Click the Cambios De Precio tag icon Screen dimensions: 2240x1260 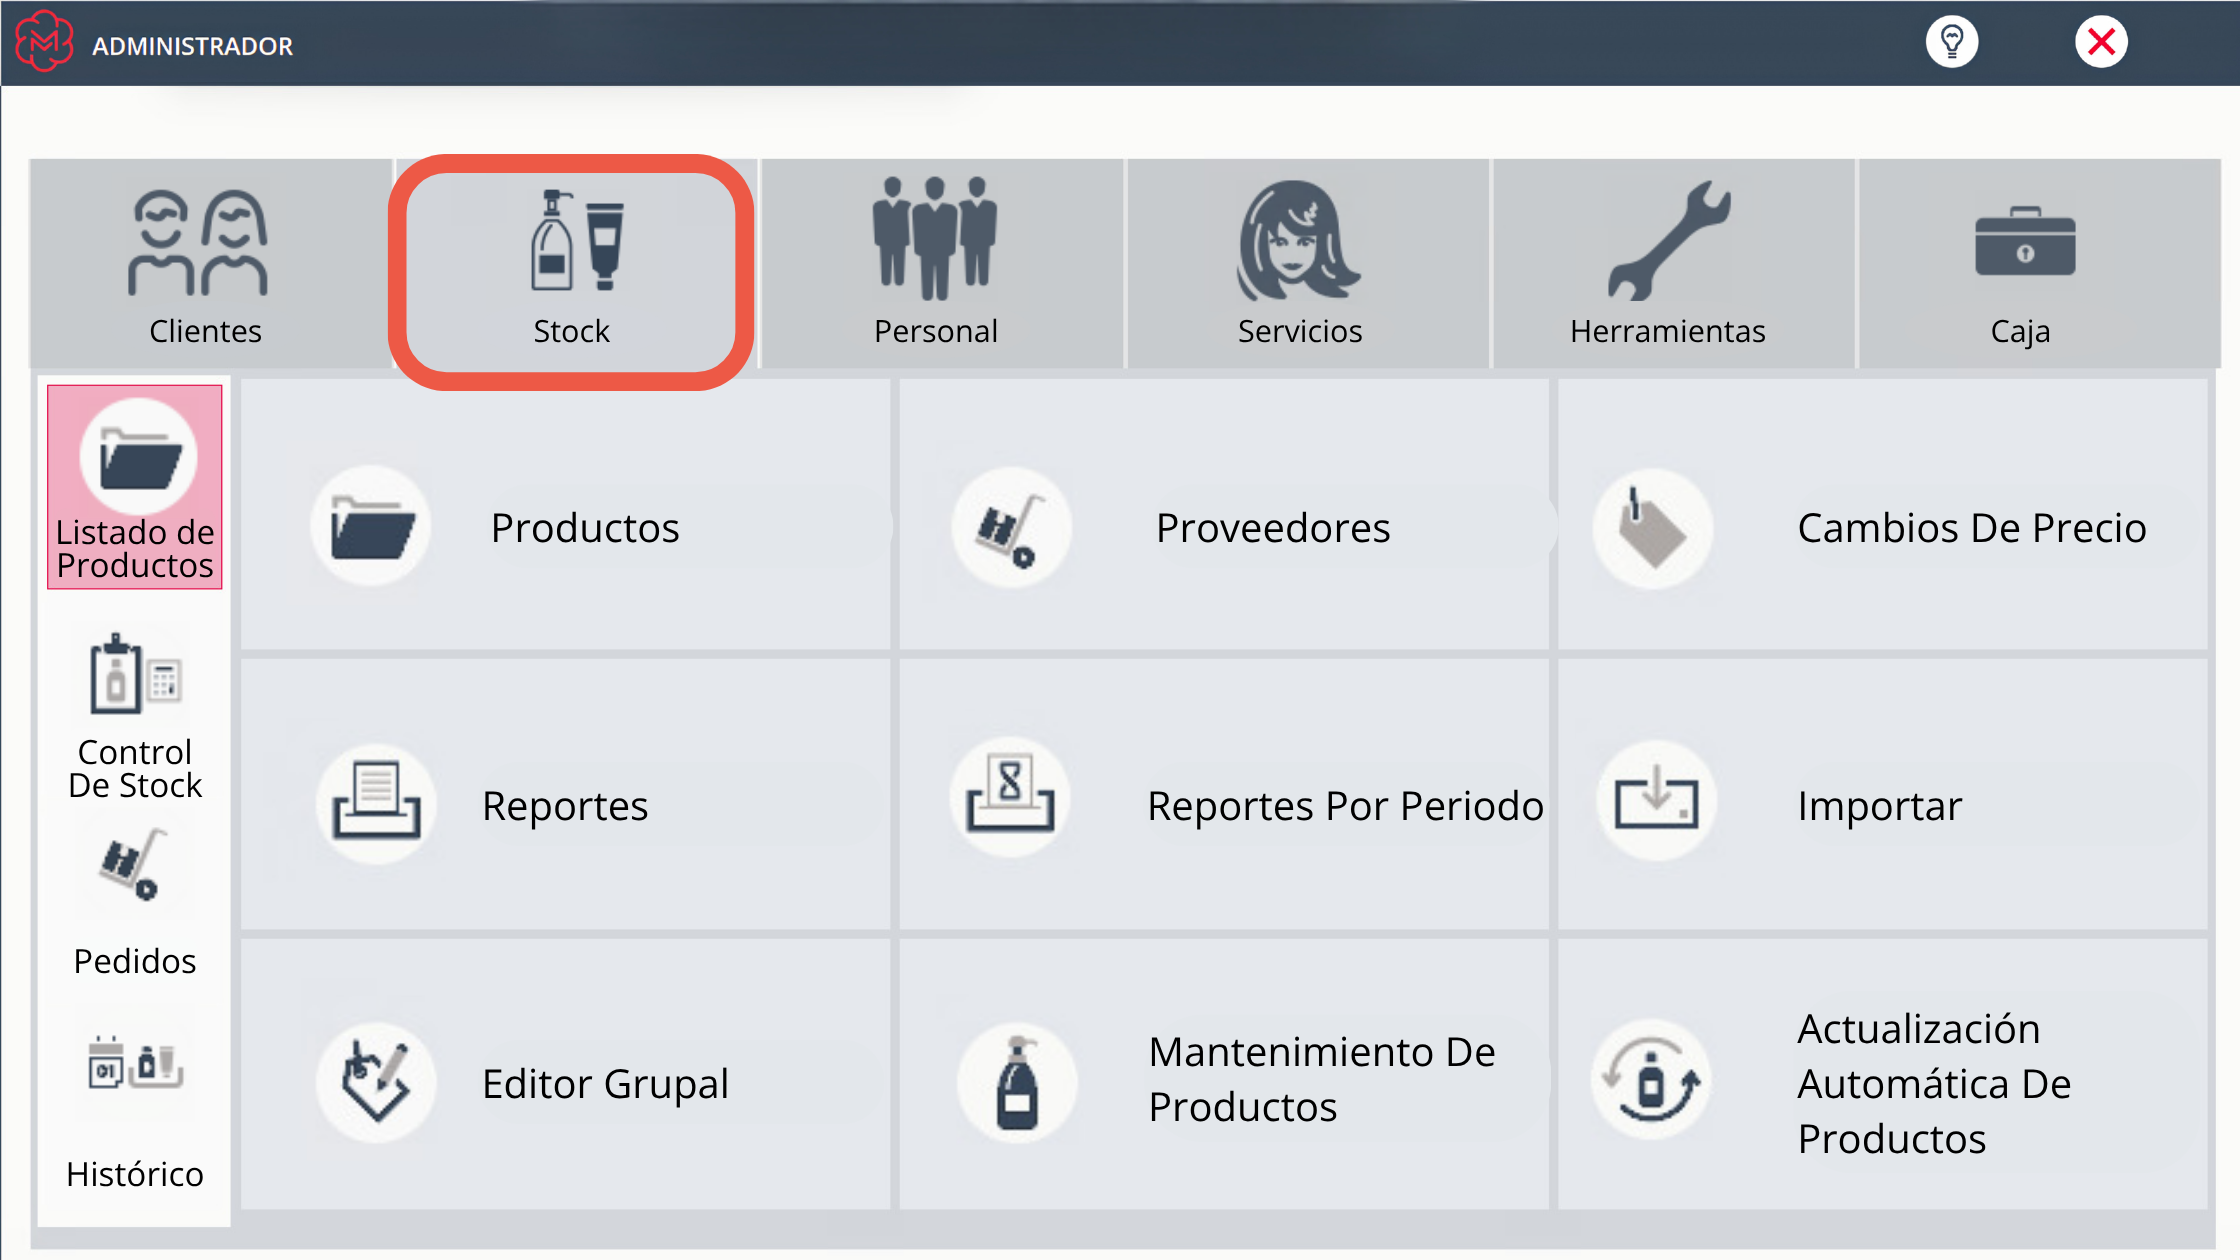point(1652,527)
